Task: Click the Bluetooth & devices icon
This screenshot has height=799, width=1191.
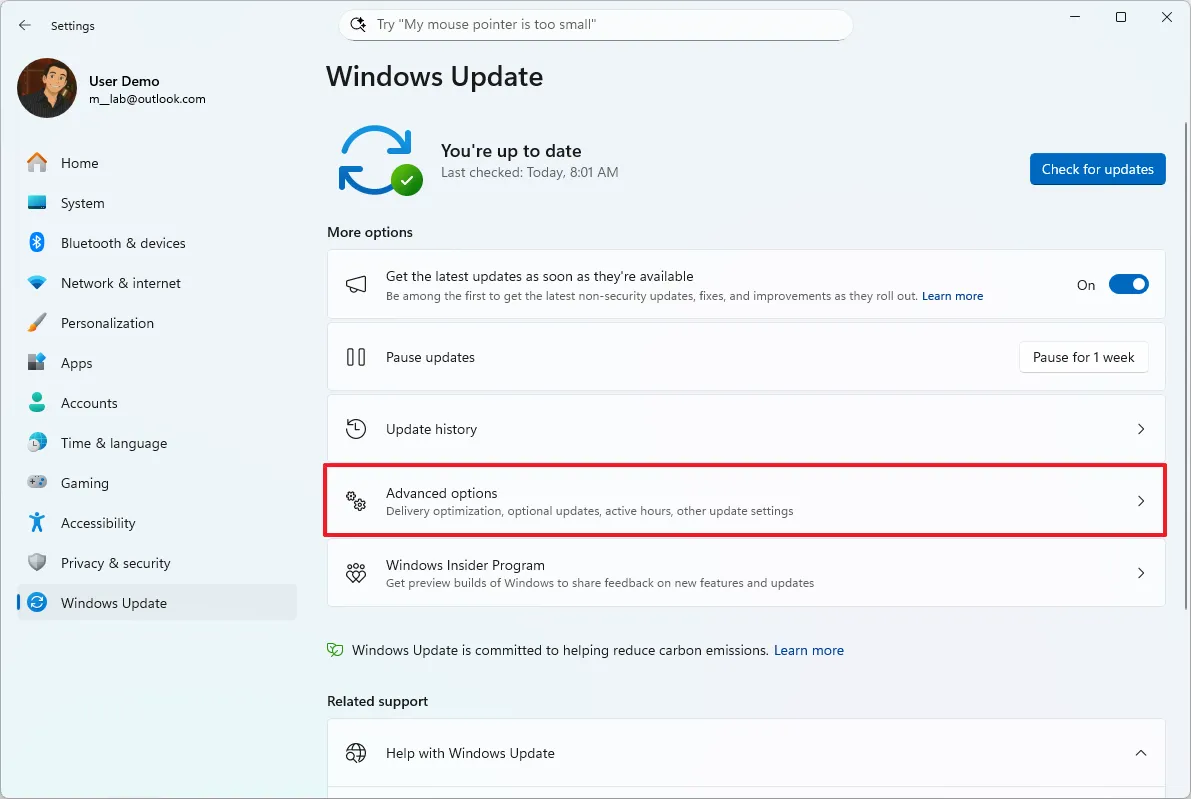Action: 37,242
